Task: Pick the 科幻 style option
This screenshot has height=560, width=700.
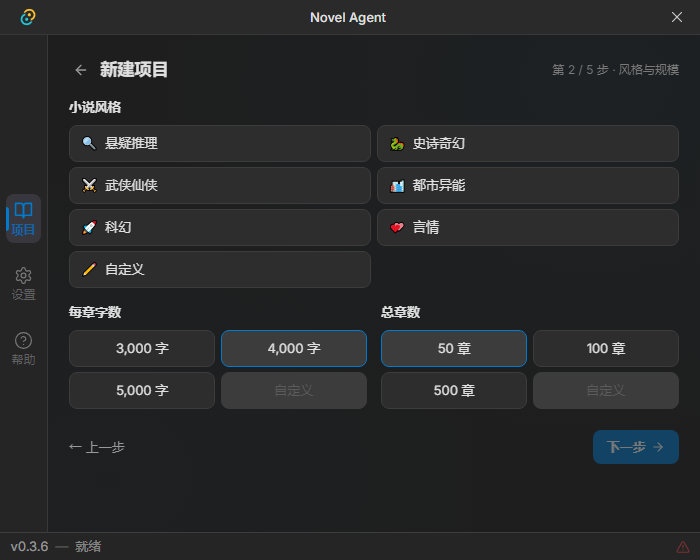Action: [x=220, y=227]
